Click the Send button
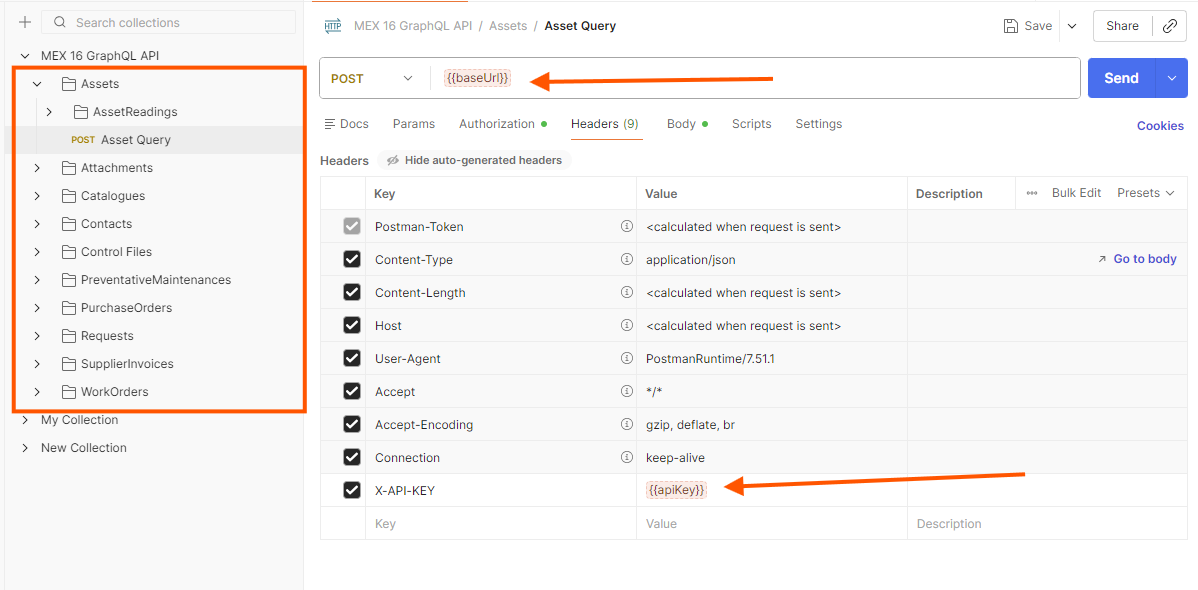Viewport: 1198px width, 590px height. click(x=1120, y=78)
